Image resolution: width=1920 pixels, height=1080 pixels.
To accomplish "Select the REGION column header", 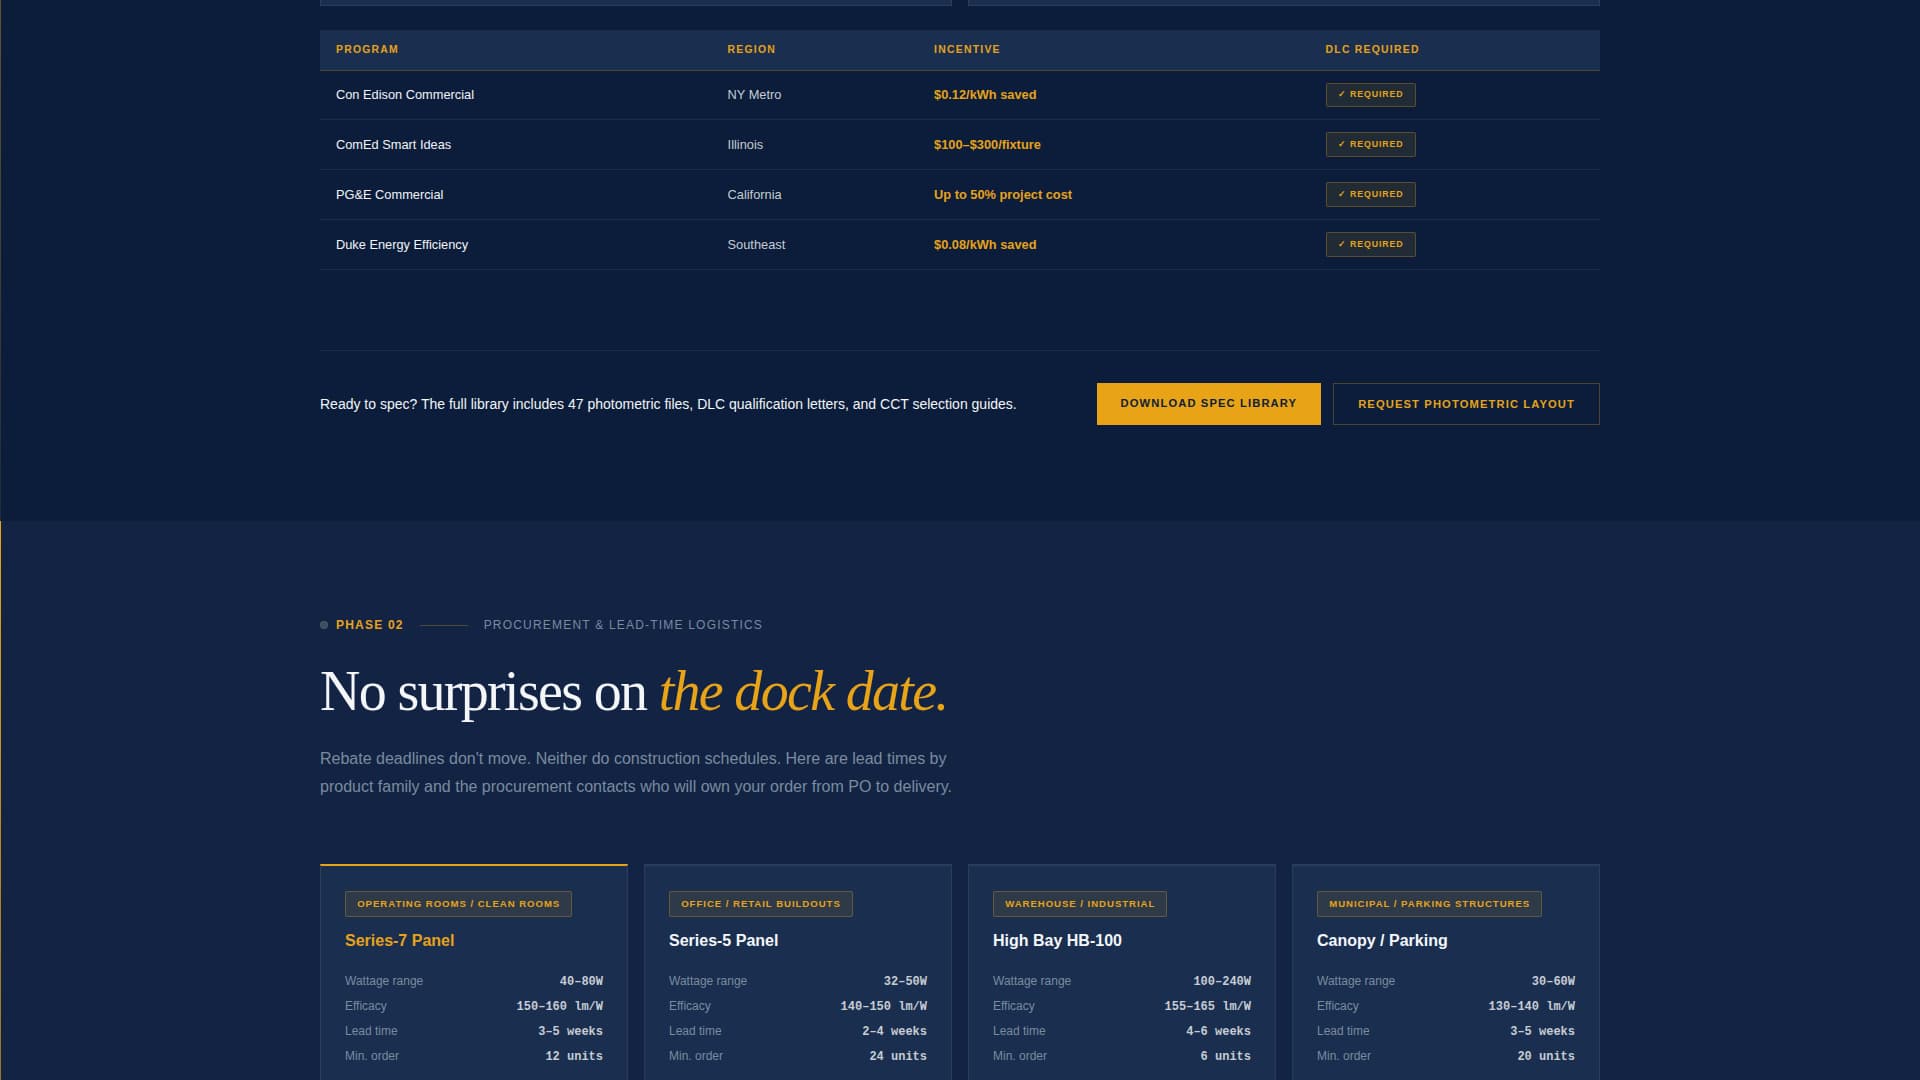I will click(751, 49).
